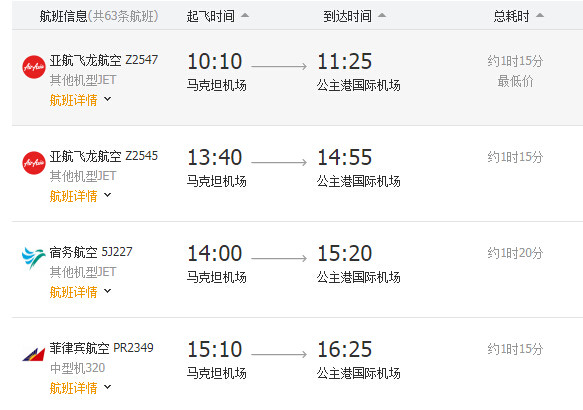
Task: Click Cebu Pacific logo for flight 5J227
Action: [33, 258]
